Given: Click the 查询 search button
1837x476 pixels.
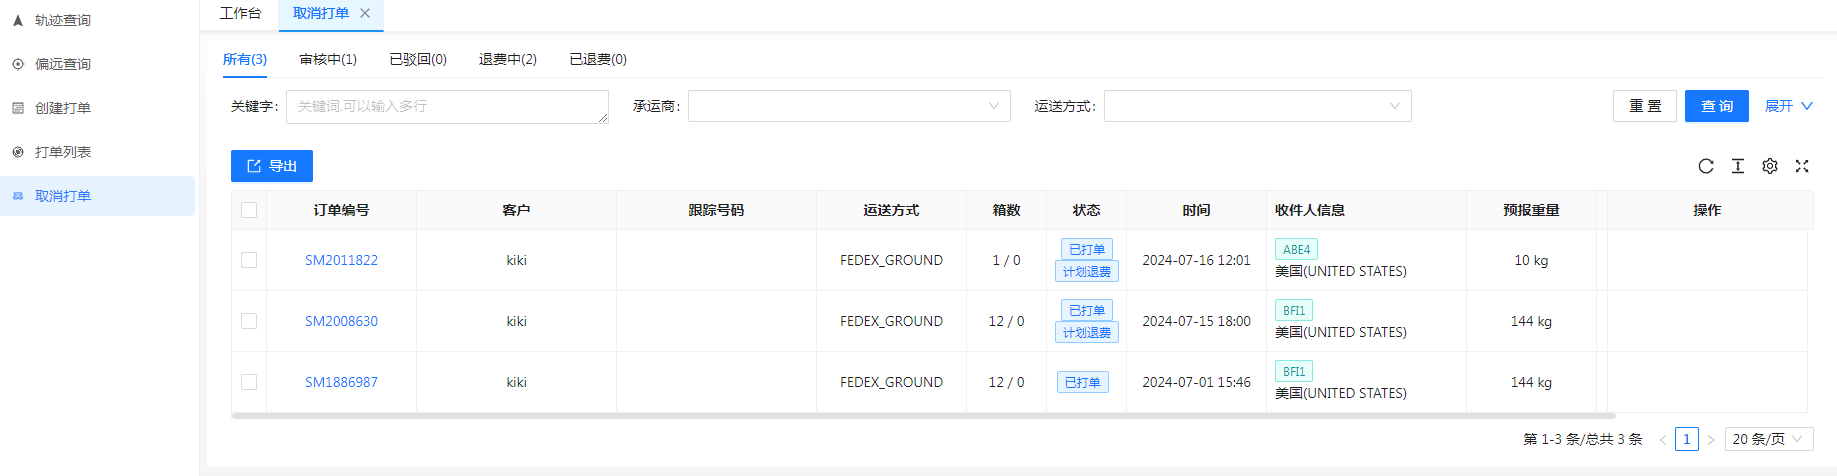Looking at the screenshot, I should click(x=1716, y=106).
